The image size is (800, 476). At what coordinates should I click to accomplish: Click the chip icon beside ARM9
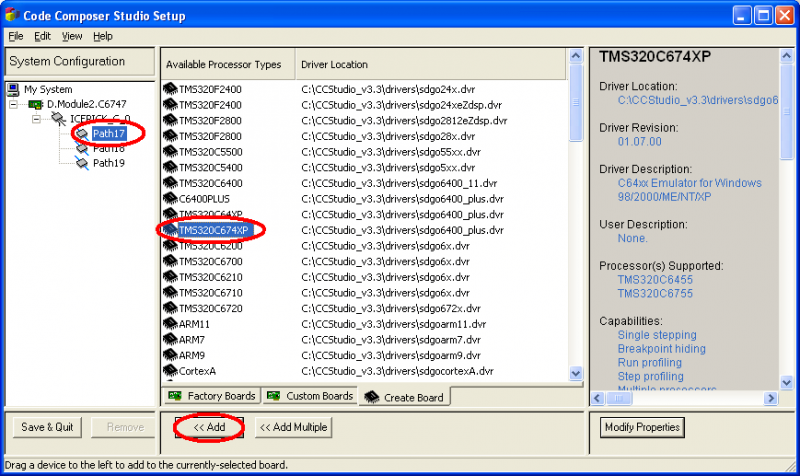pos(170,355)
